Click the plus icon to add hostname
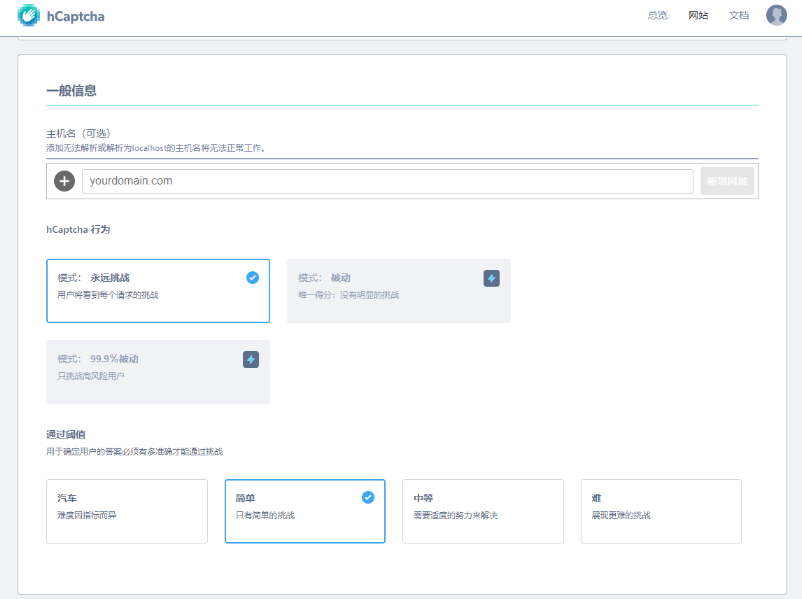The height and width of the screenshot is (599, 802). (x=64, y=181)
